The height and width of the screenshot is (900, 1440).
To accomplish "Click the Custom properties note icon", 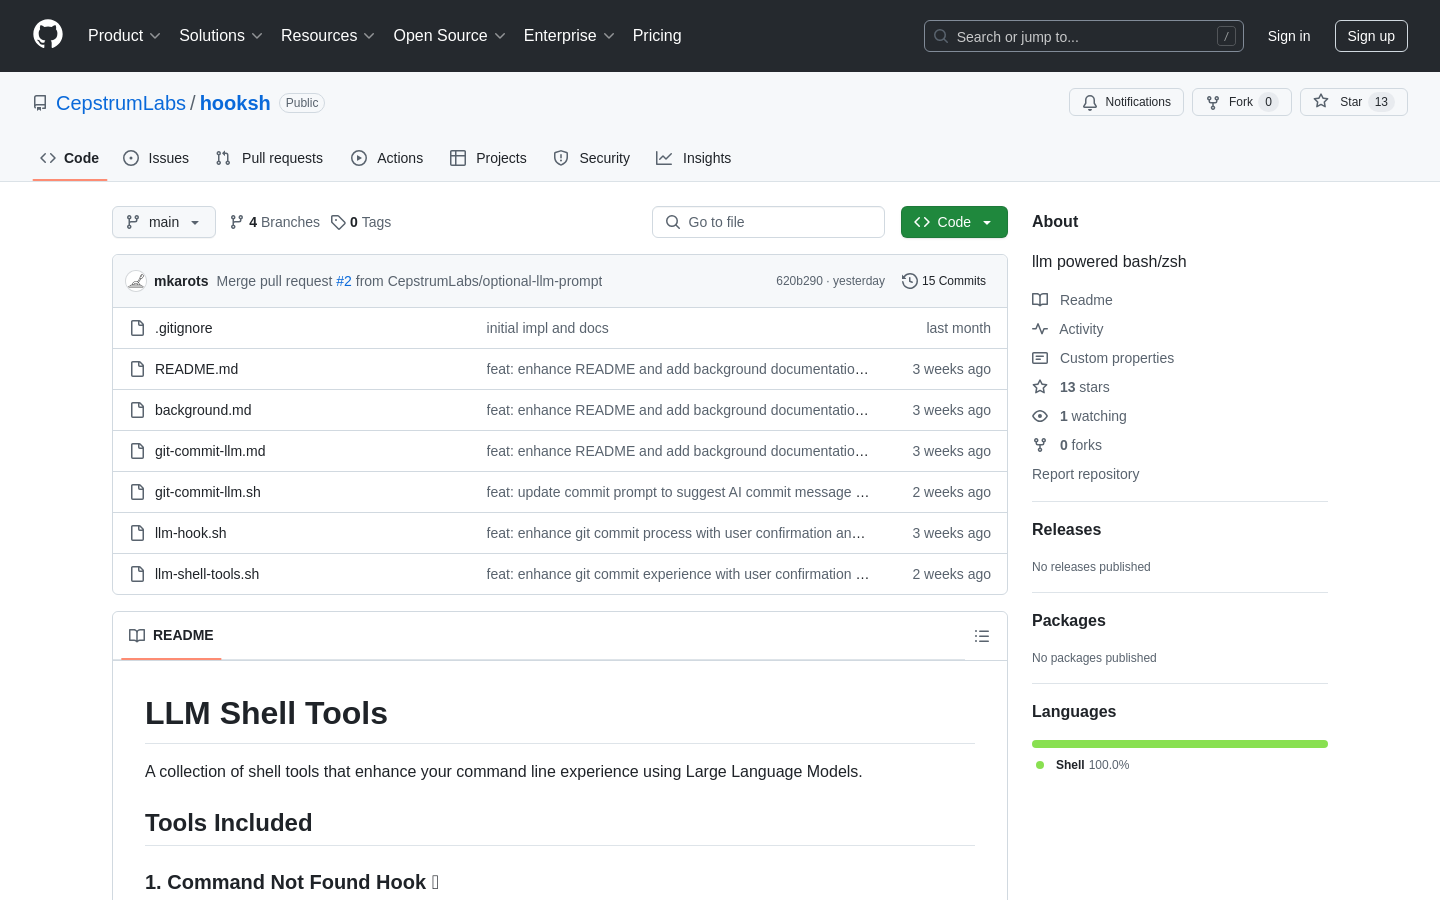I will [x=1040, y=358].
